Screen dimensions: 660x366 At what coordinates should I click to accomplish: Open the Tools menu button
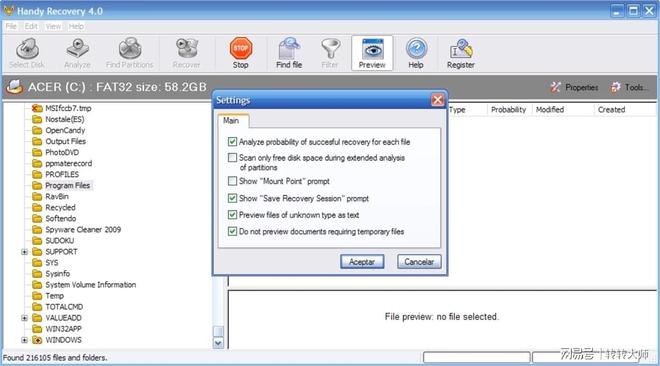coord(629,88)
